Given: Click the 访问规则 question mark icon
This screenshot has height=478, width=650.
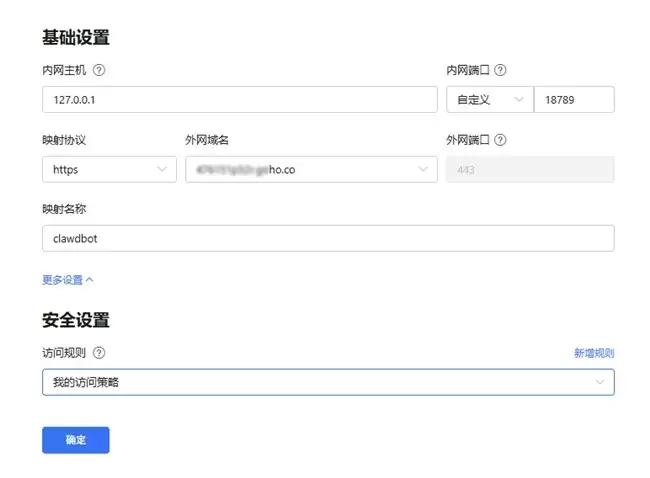Looking at the screenshot, I should pyautogui.click(x=99, y=353).
